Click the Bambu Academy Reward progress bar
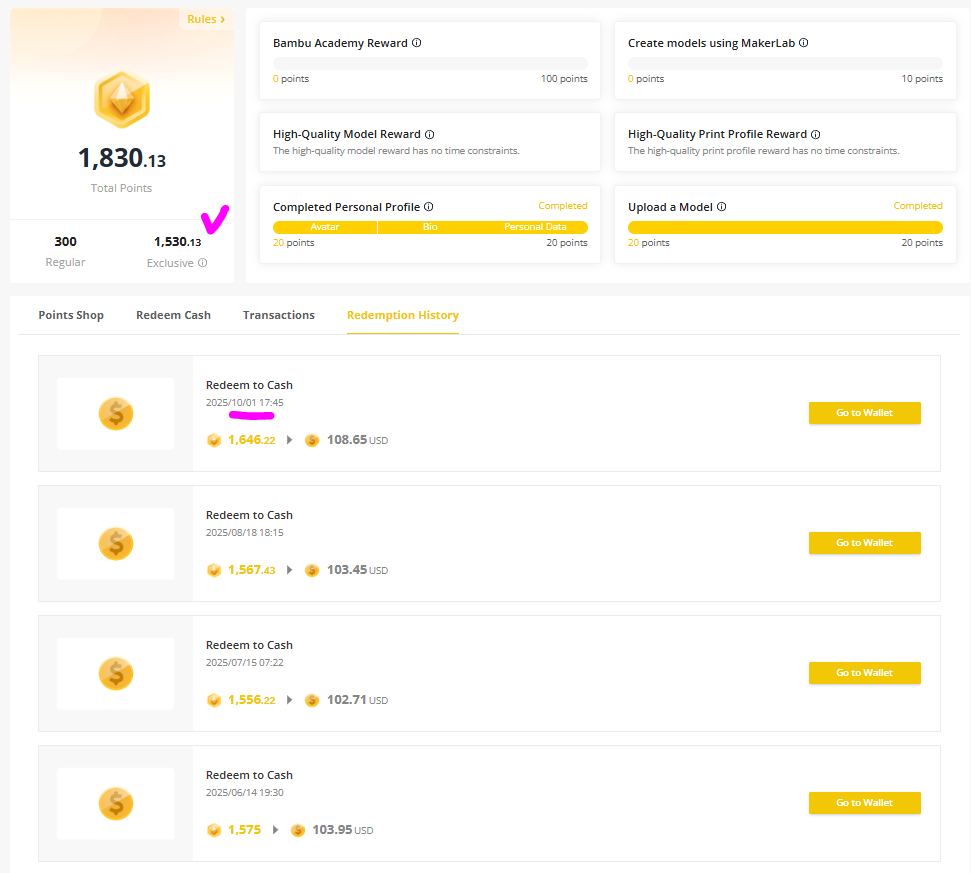This screenshot has width=971, height=873. point(430,64)
